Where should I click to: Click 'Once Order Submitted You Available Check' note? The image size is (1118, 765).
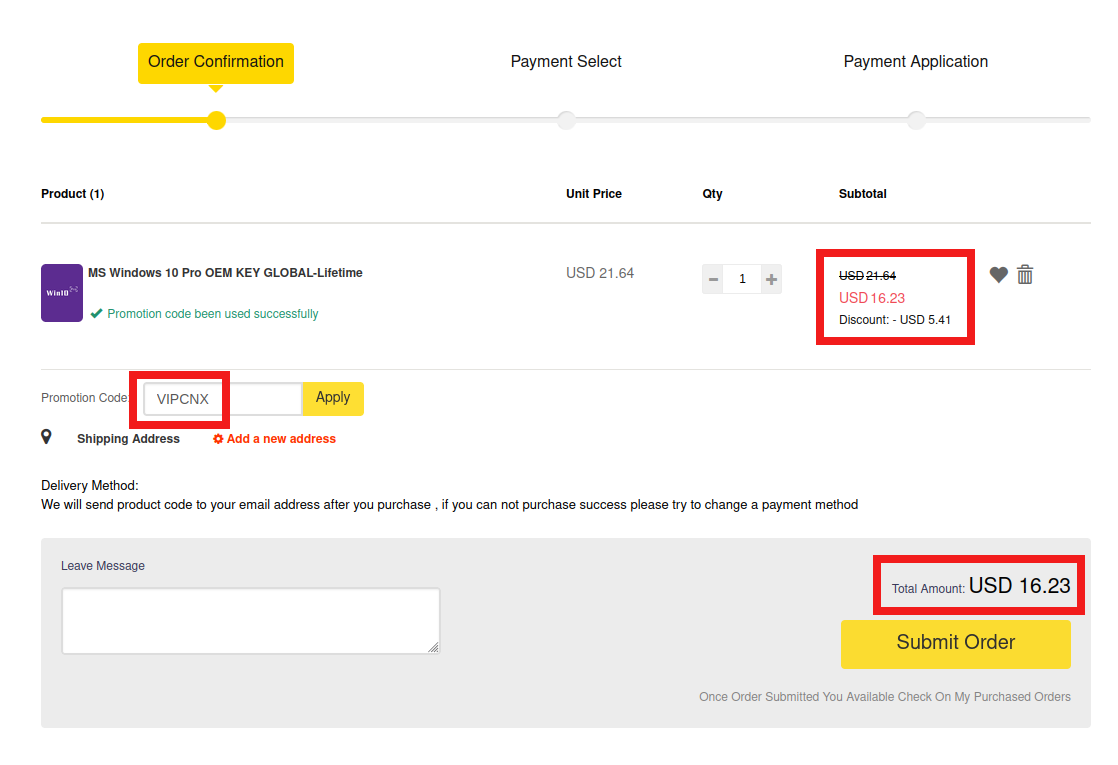[x=885, y=697]
